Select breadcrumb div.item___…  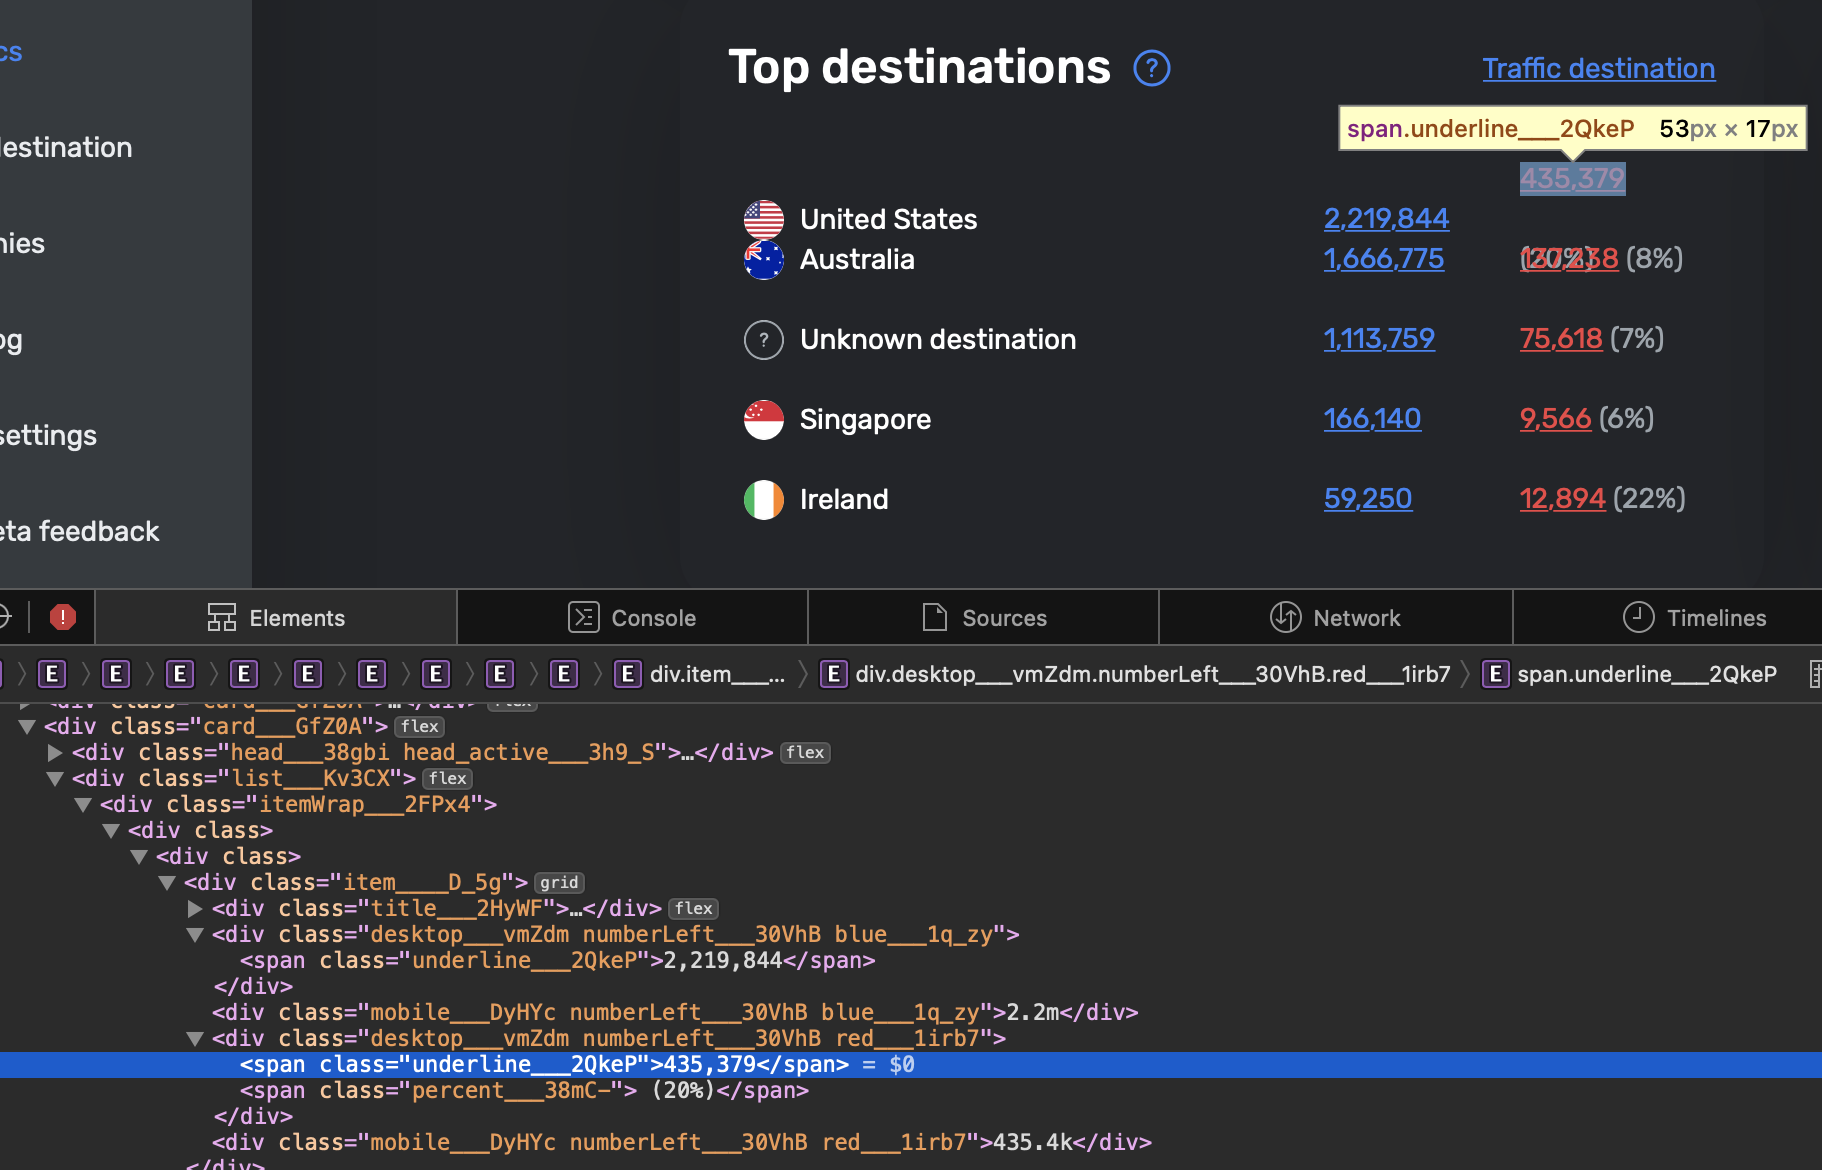tap(700, 674)
